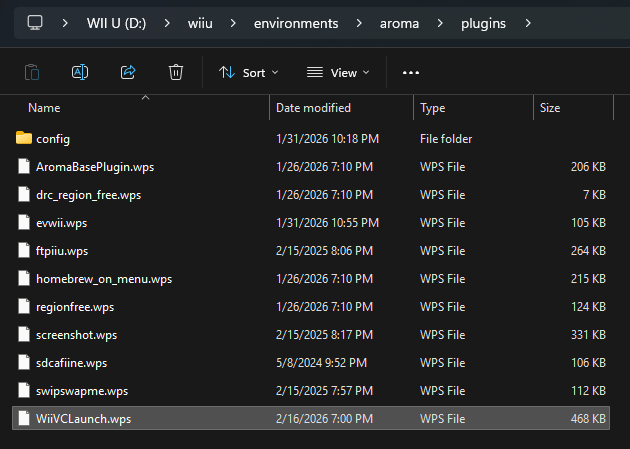Click the Delete trash icon
630x449 pixels.
coord(176,72)
